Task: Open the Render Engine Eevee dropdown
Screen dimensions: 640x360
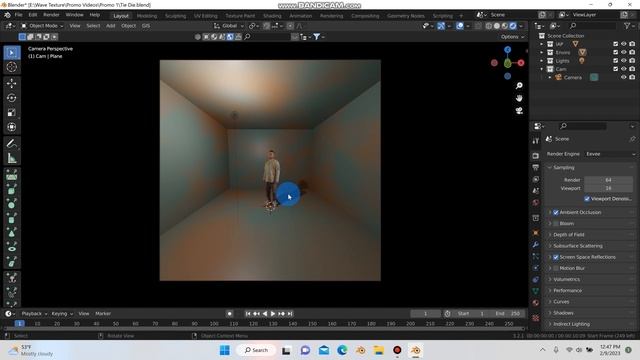Action: pyautogui.click(x=610, y=154)
